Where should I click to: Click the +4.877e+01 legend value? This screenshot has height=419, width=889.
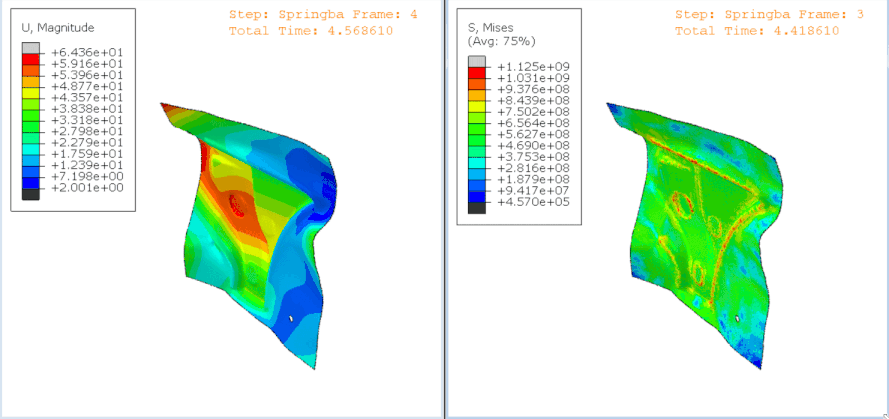(x=87, y=87)
